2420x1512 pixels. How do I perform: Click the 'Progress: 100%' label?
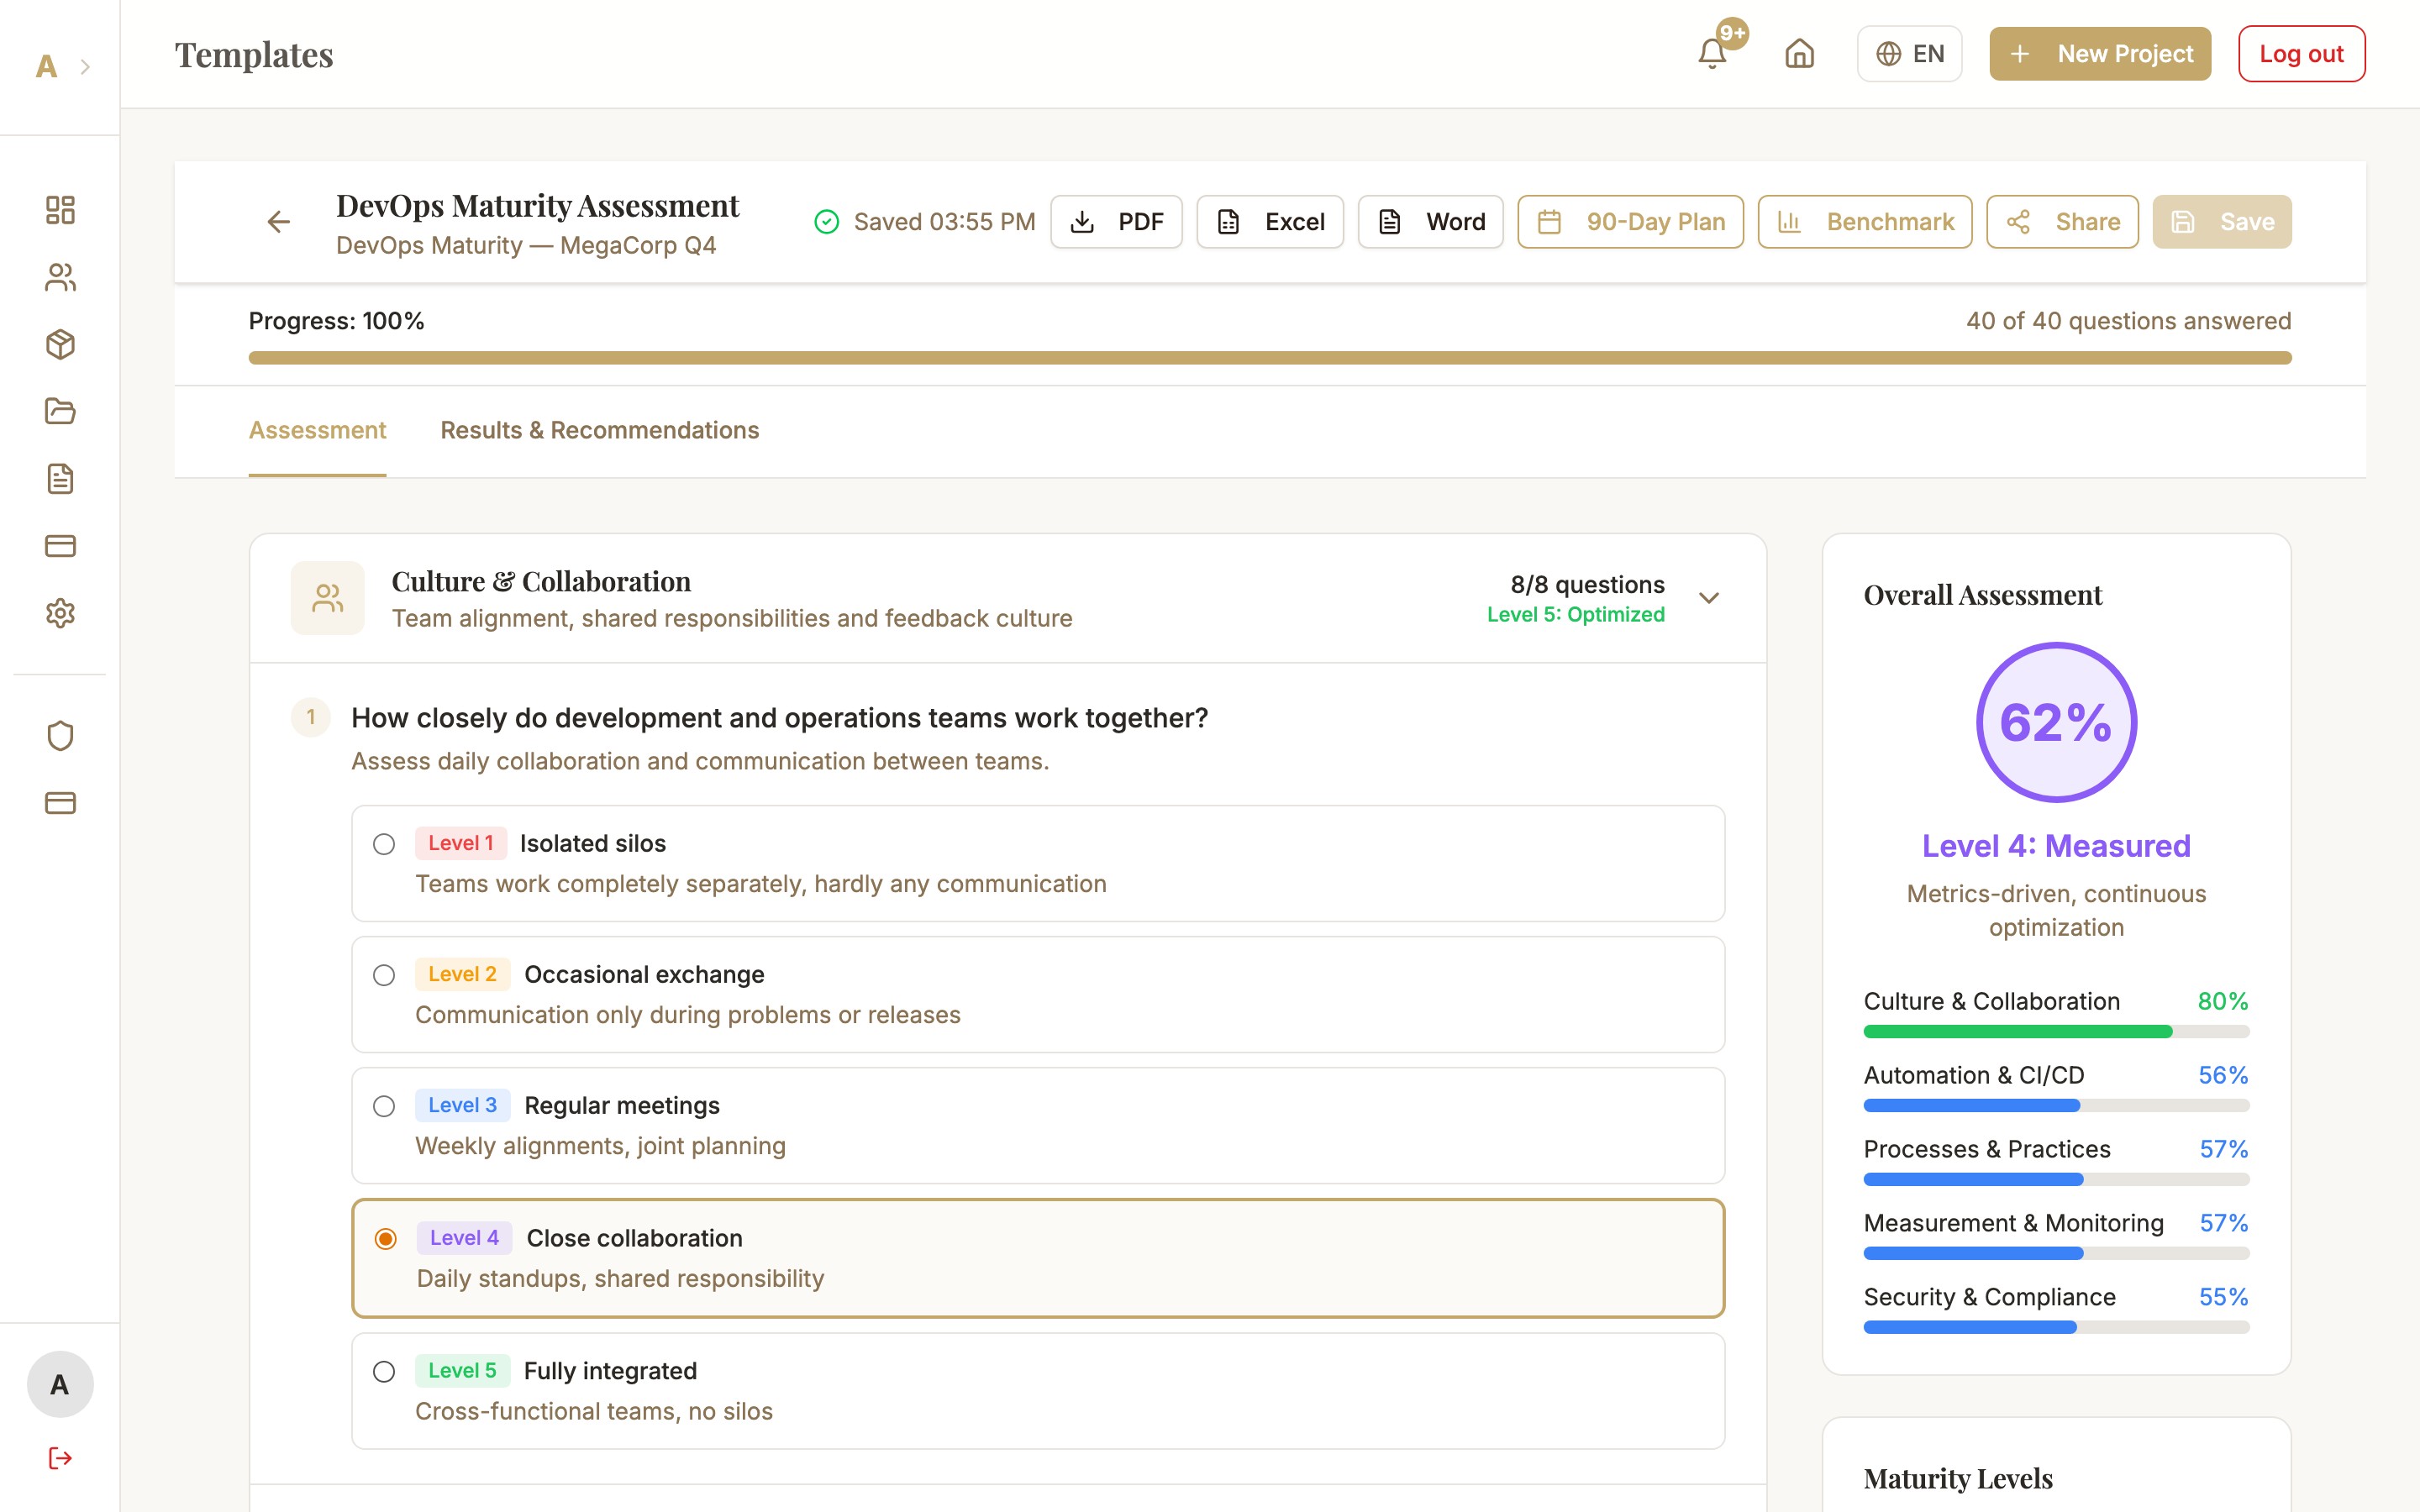[336, 321]
